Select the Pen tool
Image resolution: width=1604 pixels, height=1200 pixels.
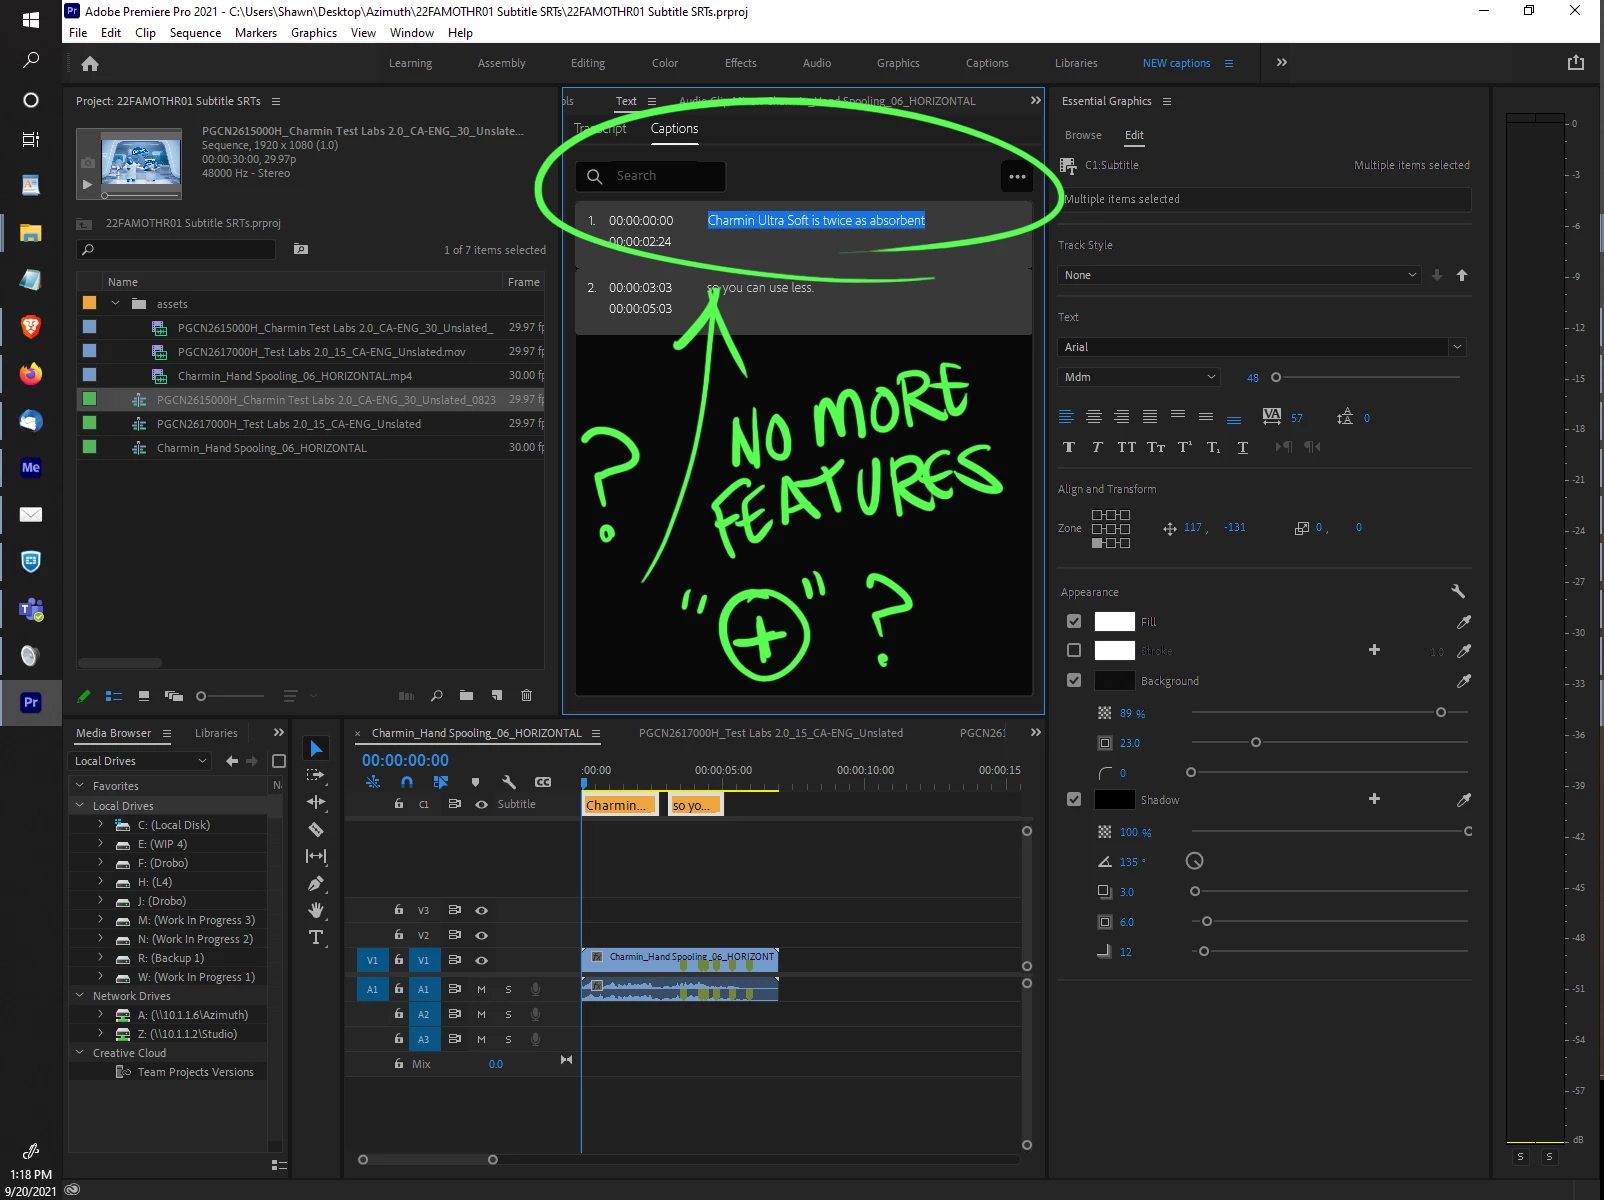(x=316, y=883)
